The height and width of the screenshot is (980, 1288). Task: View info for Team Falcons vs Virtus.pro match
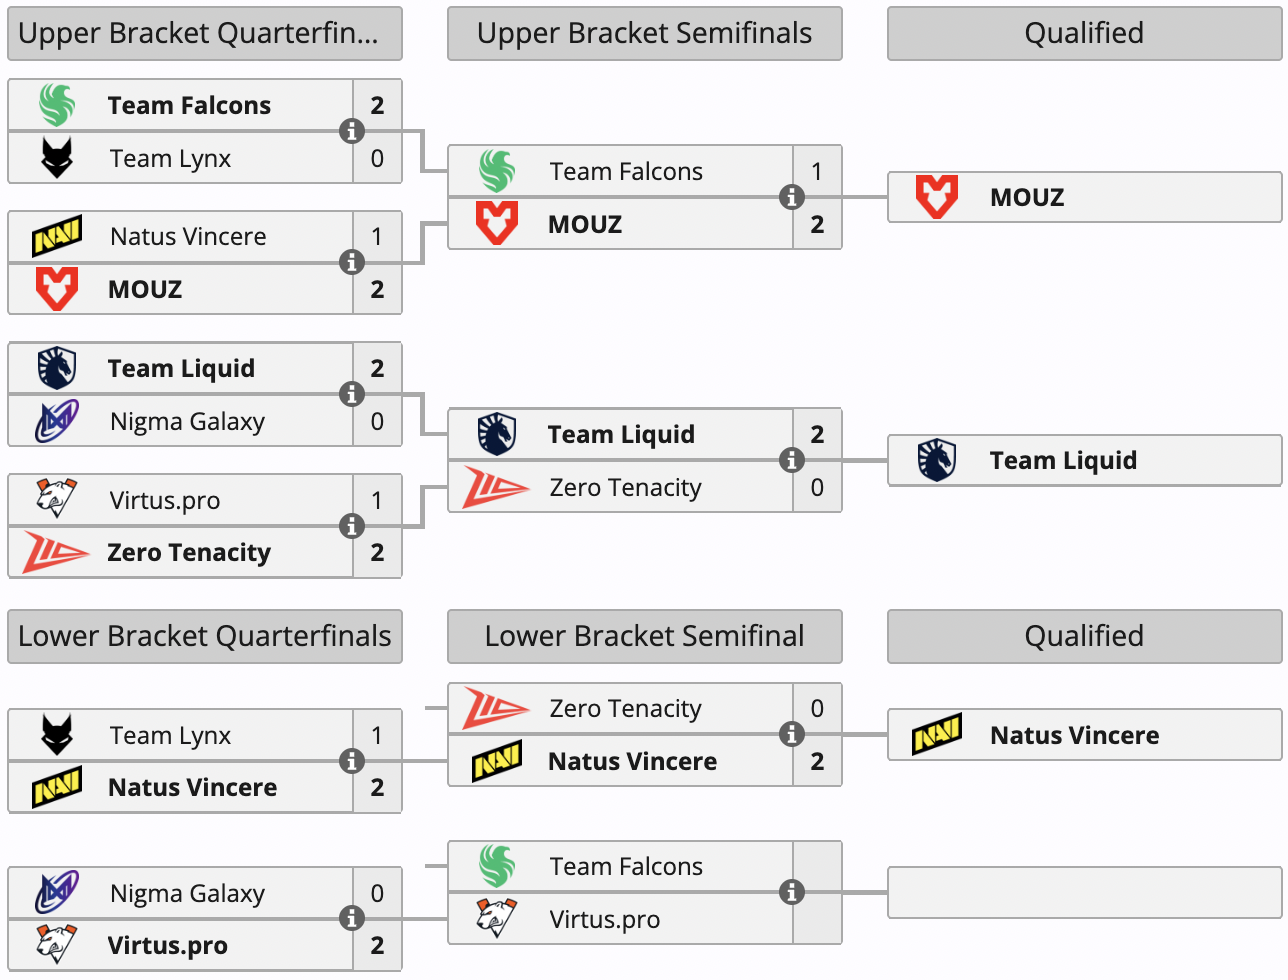(x=791, y=892)
